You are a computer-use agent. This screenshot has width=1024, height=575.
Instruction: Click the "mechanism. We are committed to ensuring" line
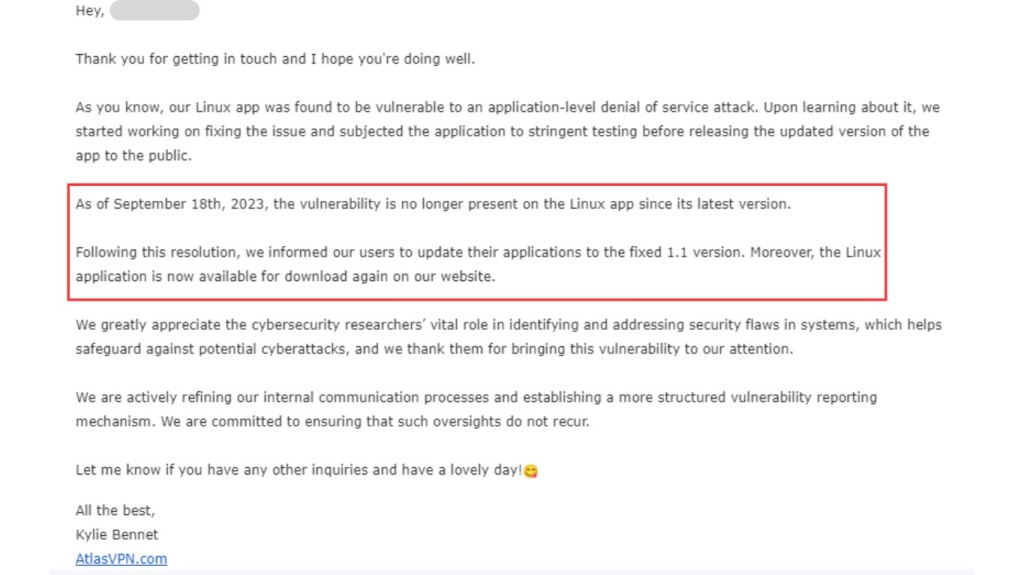(x=332, y=421)
